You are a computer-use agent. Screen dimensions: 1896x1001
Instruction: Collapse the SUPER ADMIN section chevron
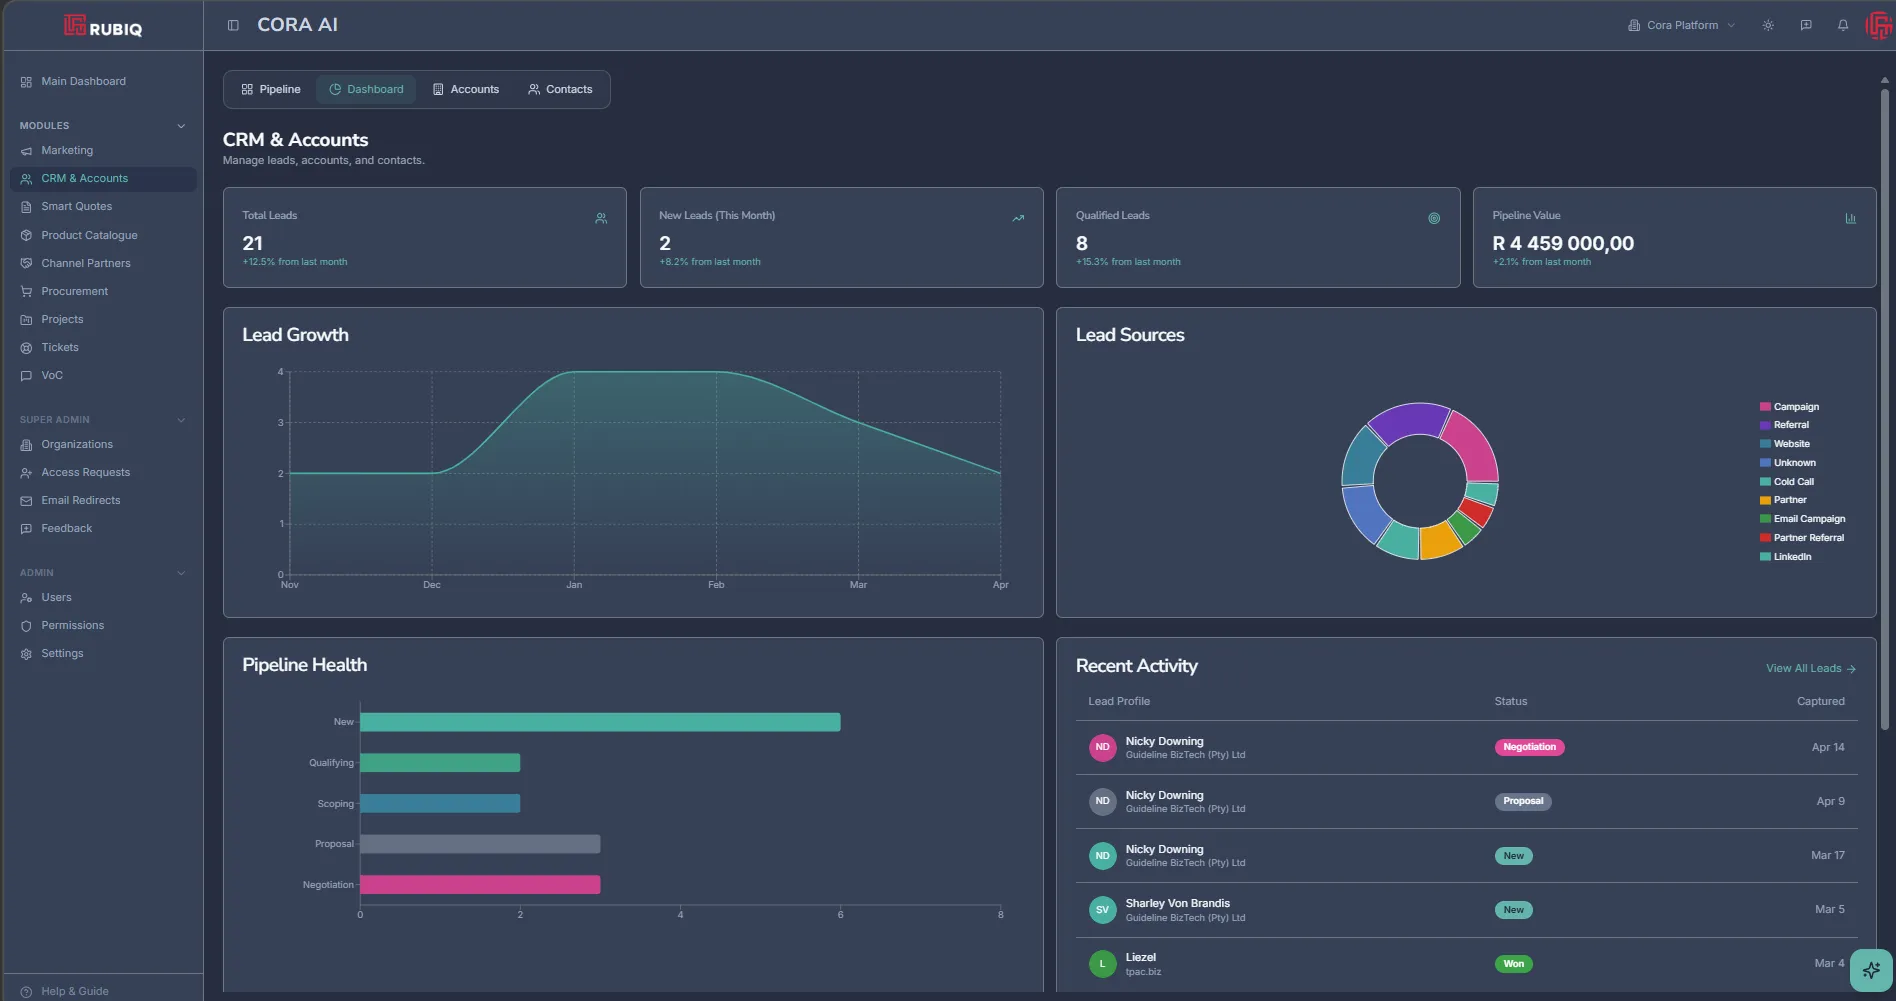tap(181, 420)
